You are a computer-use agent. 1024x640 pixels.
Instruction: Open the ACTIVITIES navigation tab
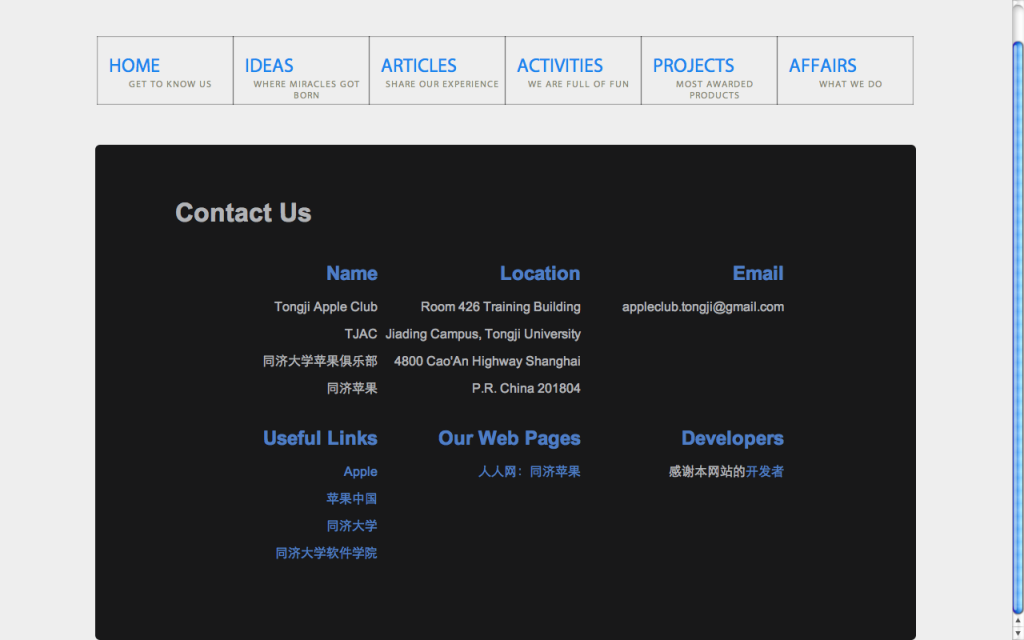coord(573,71)
